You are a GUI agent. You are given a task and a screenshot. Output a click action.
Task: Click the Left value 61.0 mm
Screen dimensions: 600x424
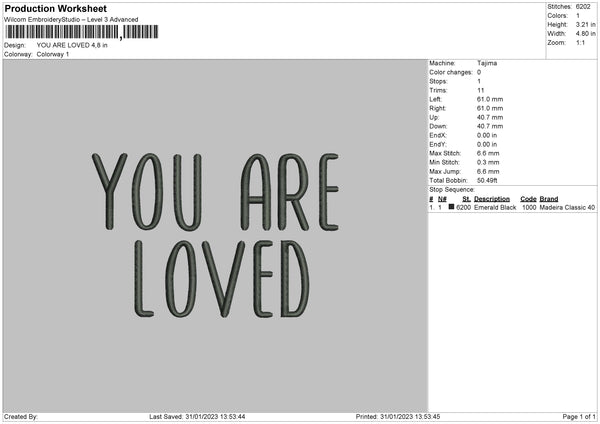click(490, 99)
